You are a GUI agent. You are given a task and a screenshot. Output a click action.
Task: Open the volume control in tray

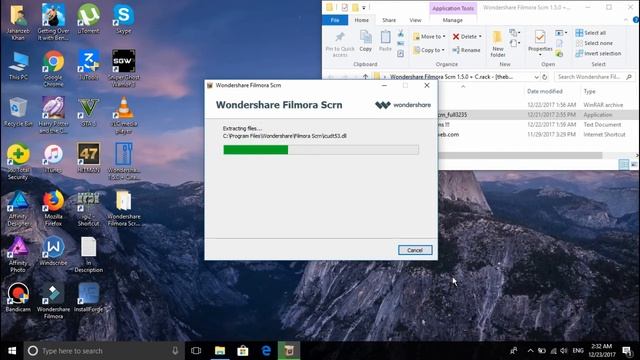pyautogui.click(x=564, y=351)
